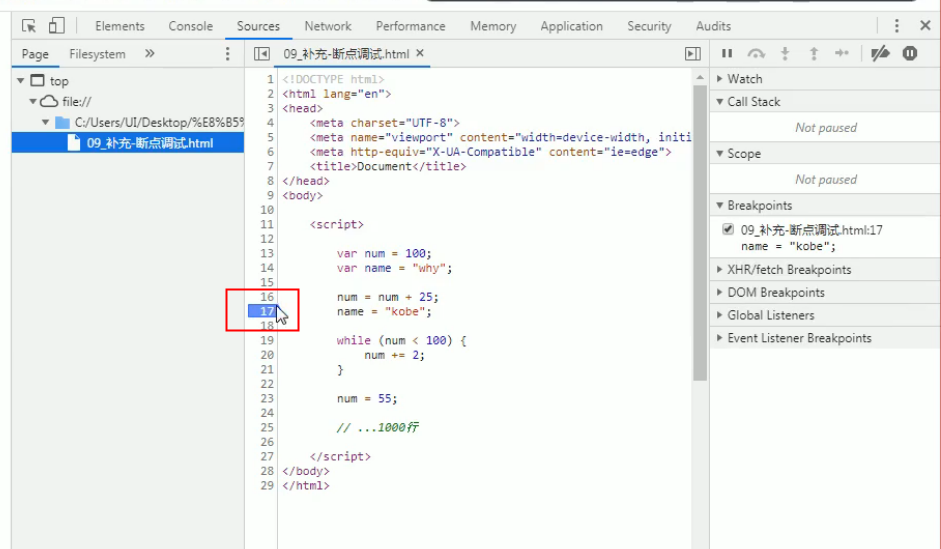
Task: Click the step icon with right arrow
Action: pos(841,53)
